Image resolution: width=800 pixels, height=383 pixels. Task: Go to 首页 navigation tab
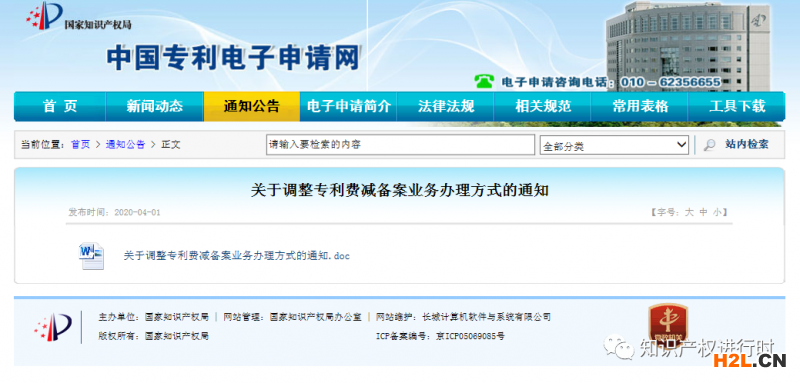60,106
